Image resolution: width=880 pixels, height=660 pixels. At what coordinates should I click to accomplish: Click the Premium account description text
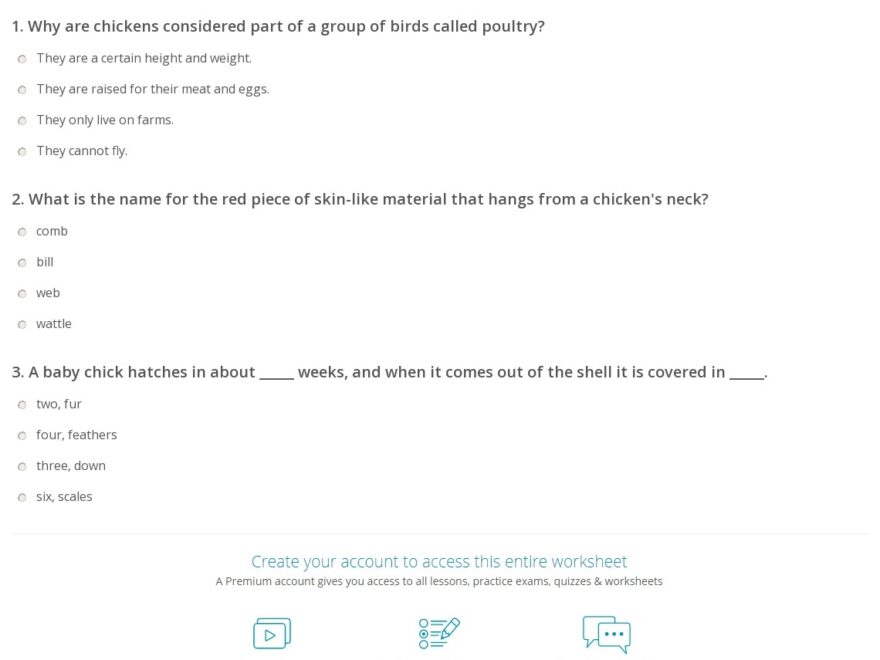440,581
